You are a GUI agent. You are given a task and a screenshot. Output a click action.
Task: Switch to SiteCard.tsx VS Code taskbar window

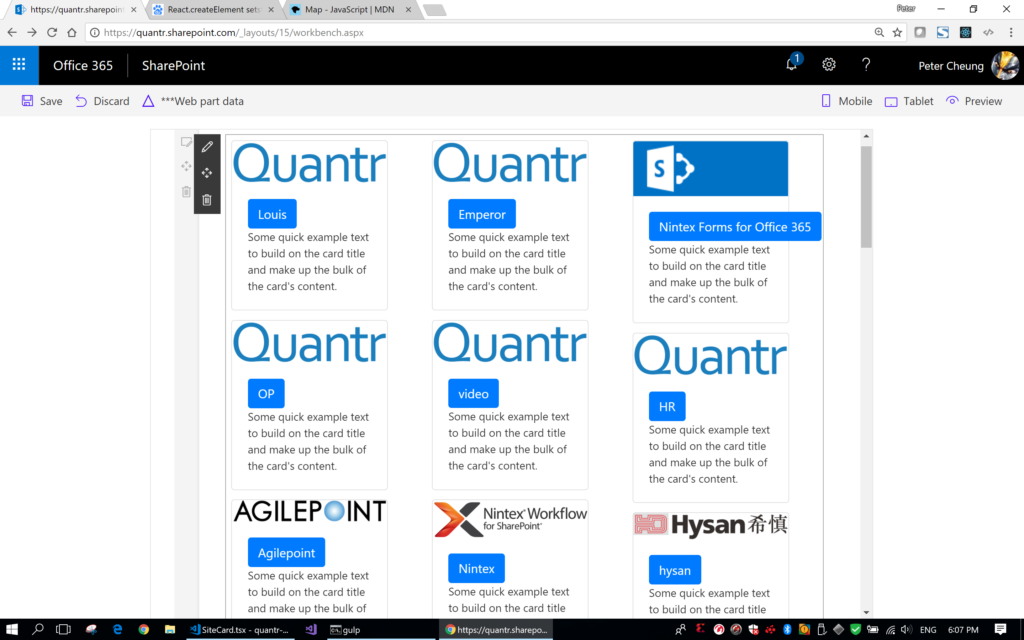click(x=239, y=630)
